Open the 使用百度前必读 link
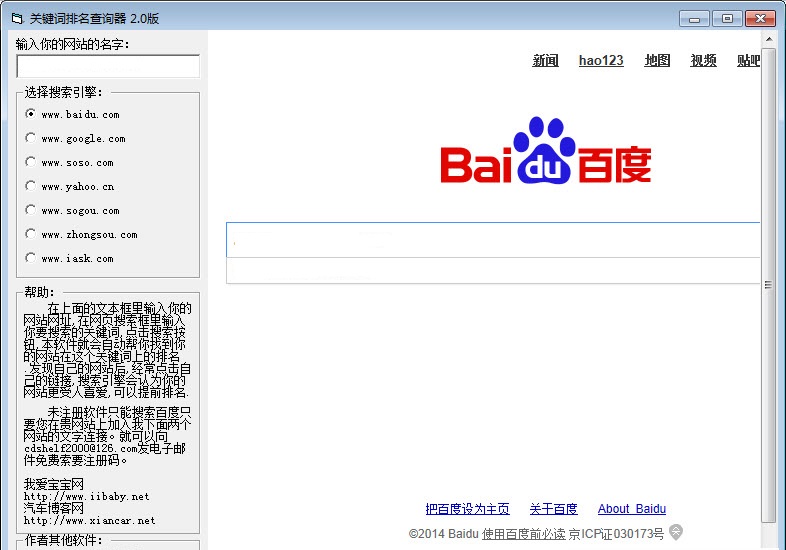 coord(523,534)
